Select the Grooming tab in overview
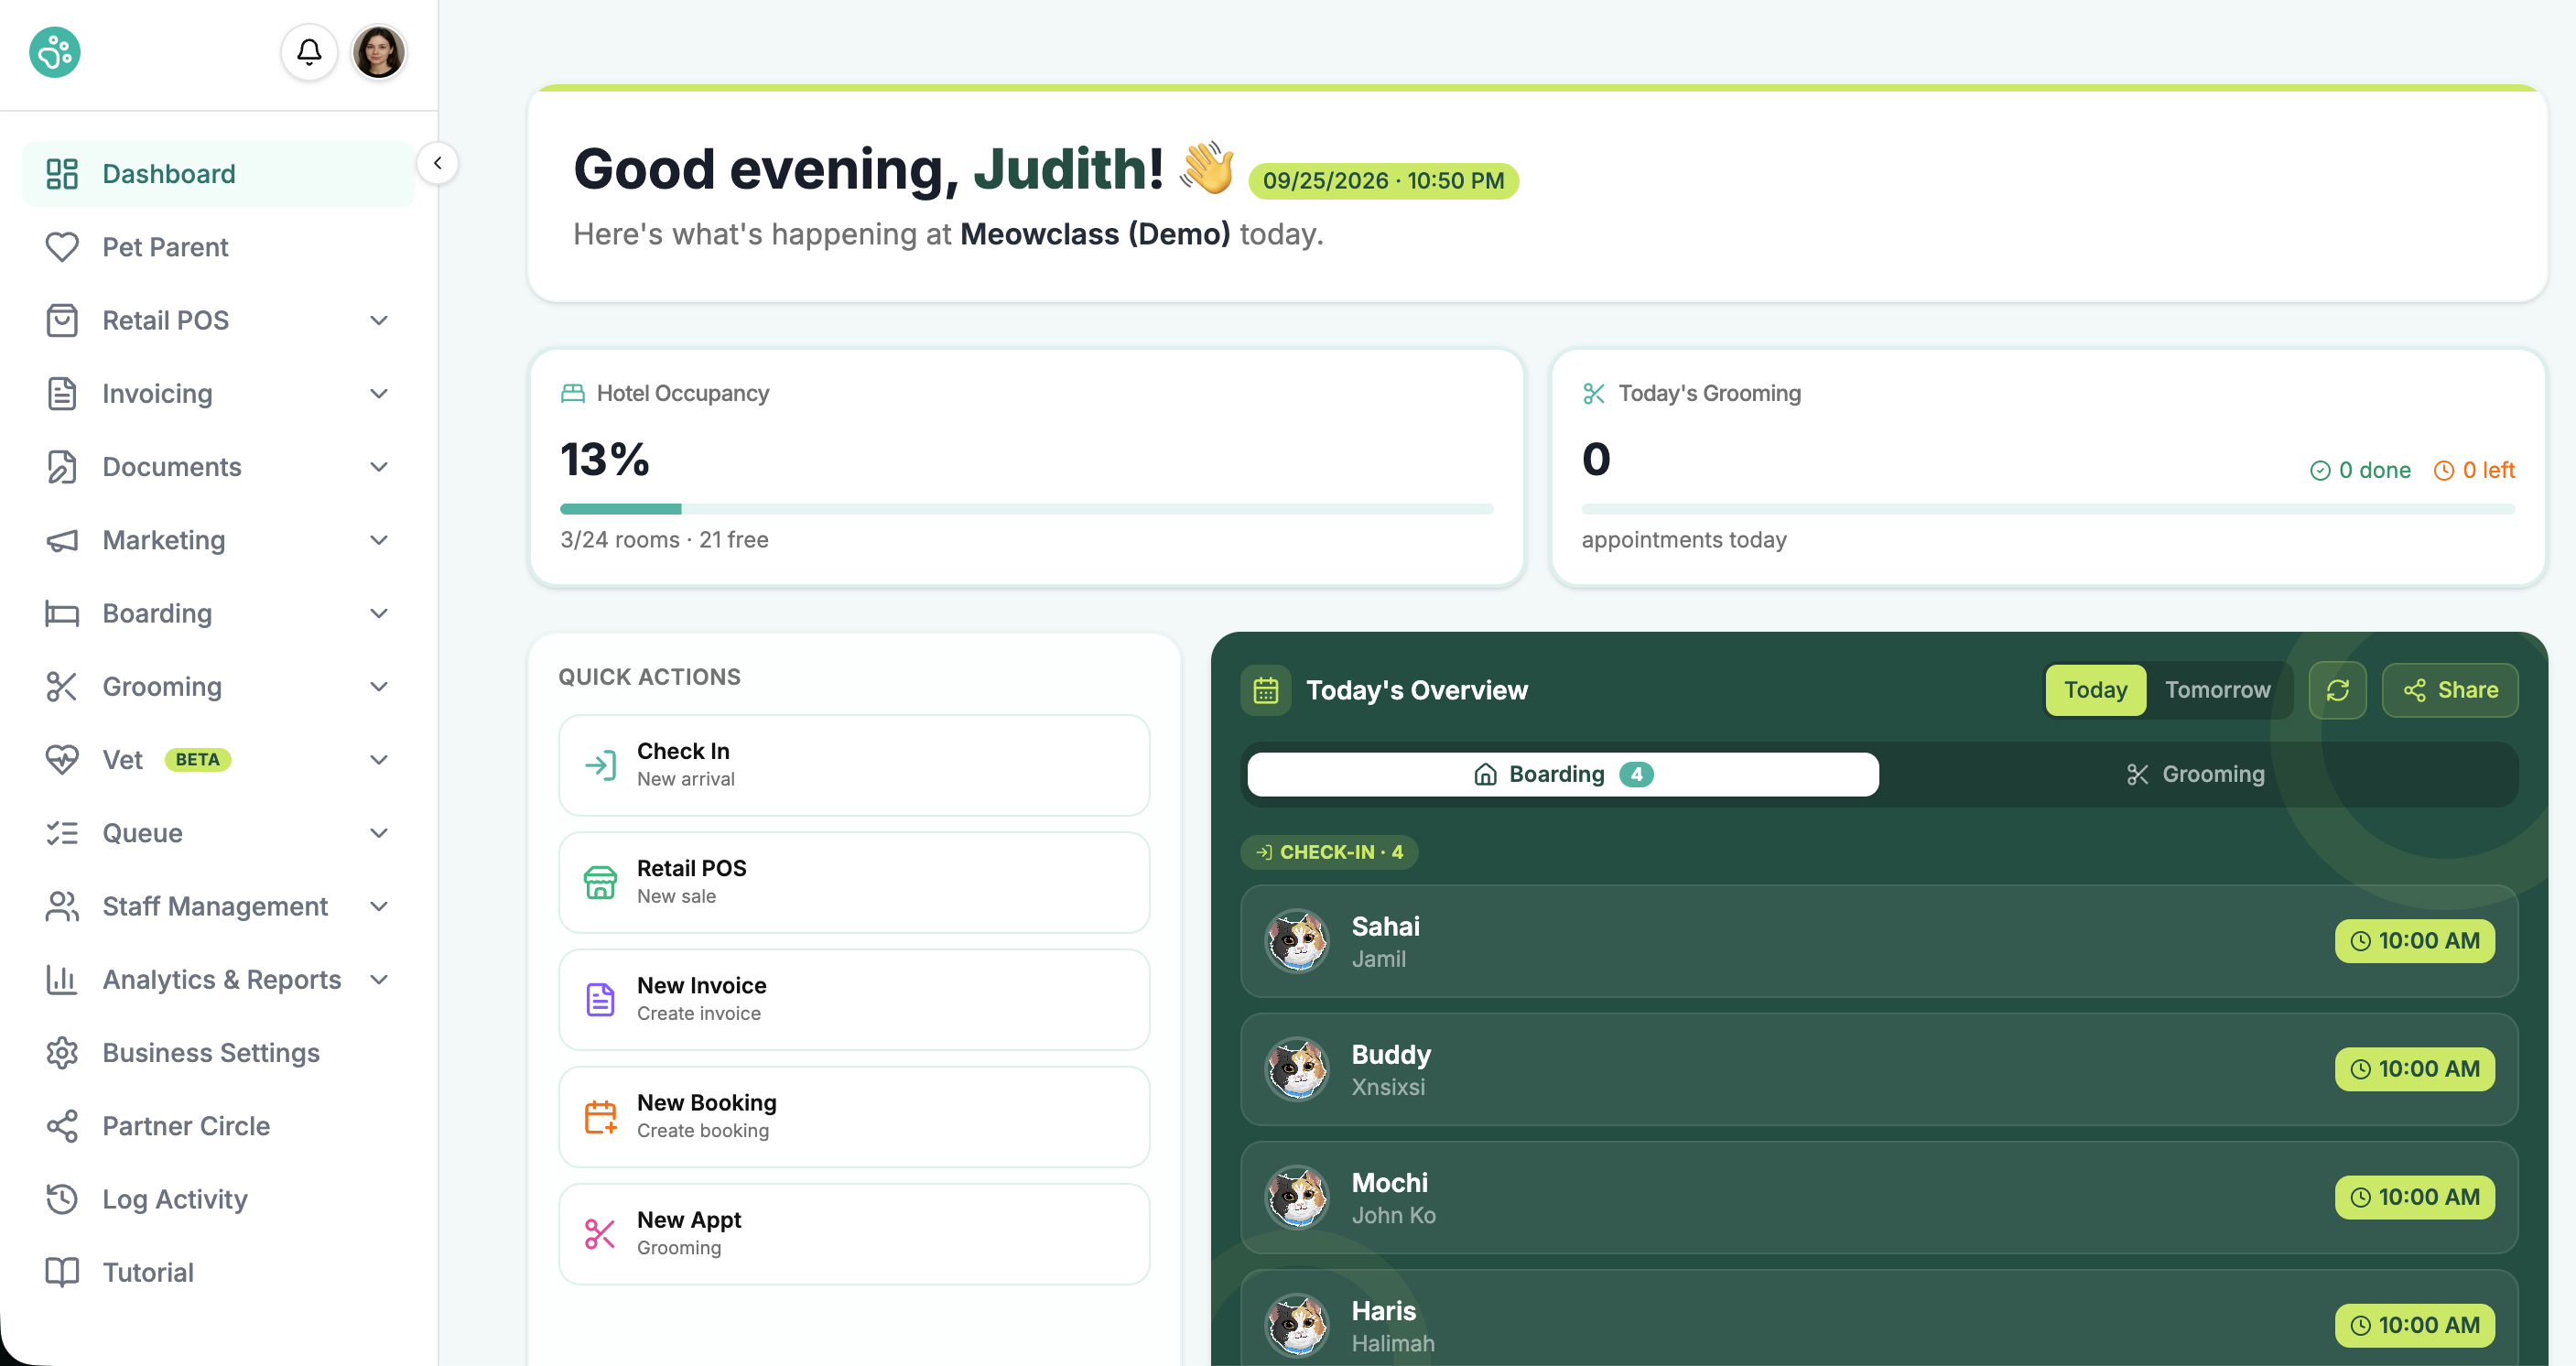Screen dimensions: 2576x1366 click(2195, 774)
